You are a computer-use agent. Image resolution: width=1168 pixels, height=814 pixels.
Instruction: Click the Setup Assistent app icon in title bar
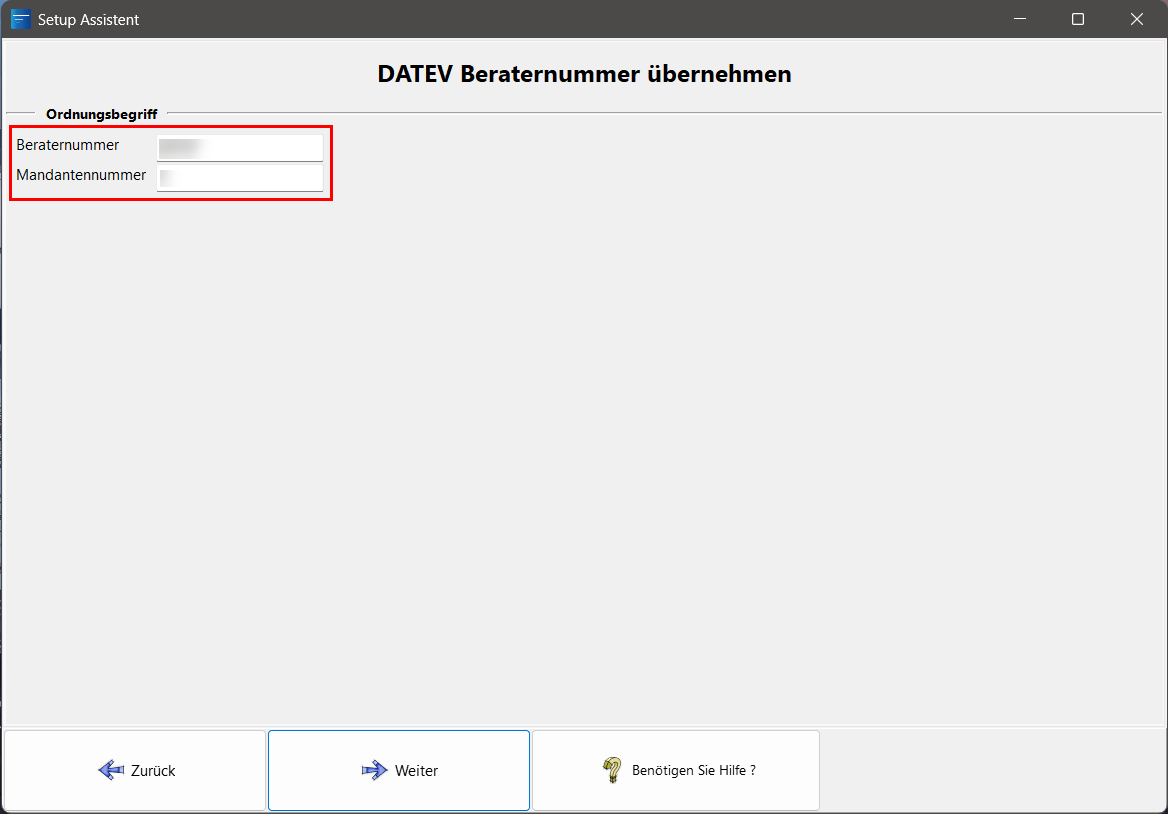pyautogui.click(x=20, y=19)
